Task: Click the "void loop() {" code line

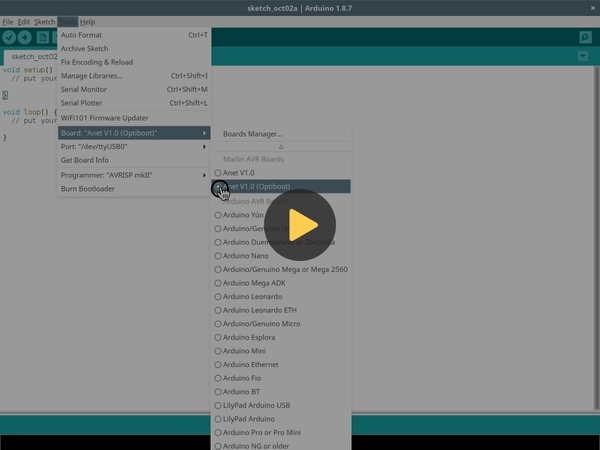Action: tap(30, 112)
